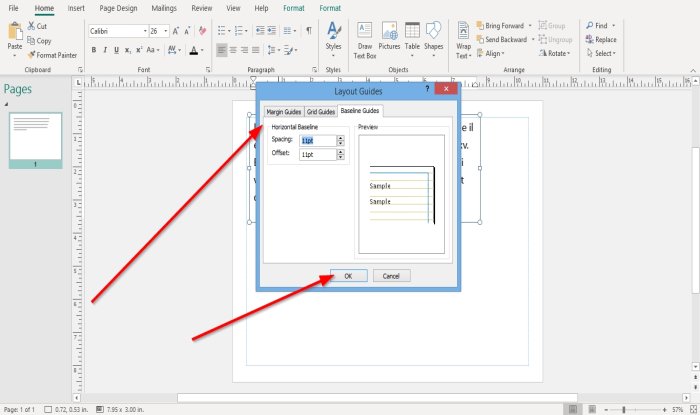Increase paragraph indent
Viewport: 700px width, 415px height.
(271, 31)
